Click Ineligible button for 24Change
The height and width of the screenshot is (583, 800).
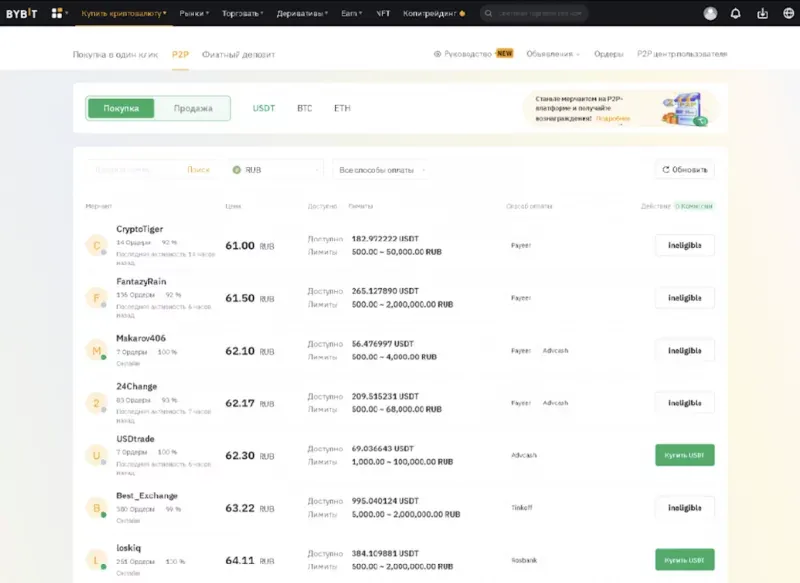[685, 403]
